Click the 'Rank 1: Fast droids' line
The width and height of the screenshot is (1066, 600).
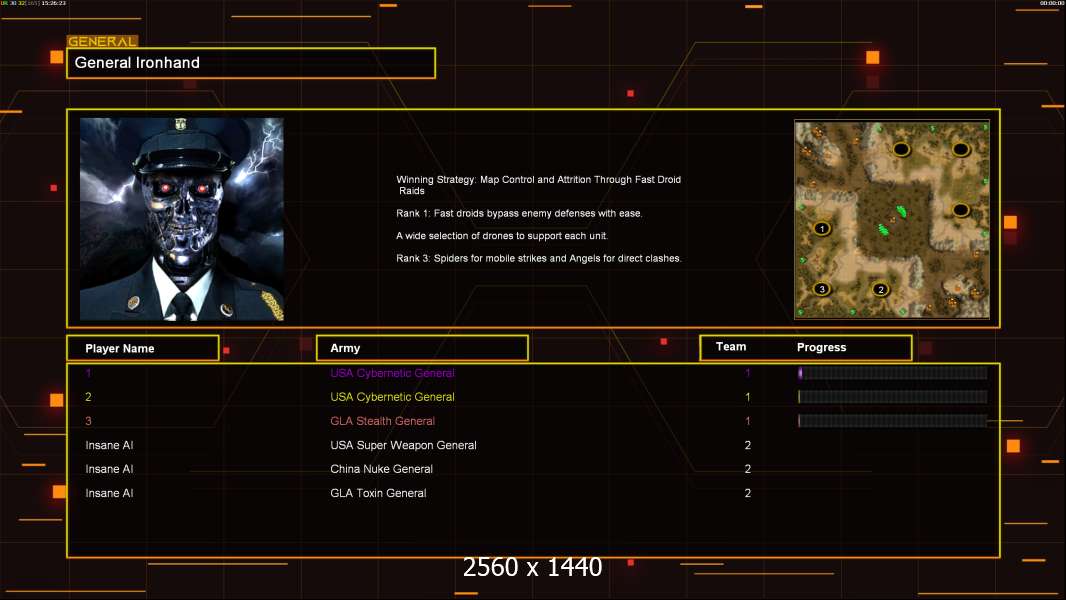point(519,213)
